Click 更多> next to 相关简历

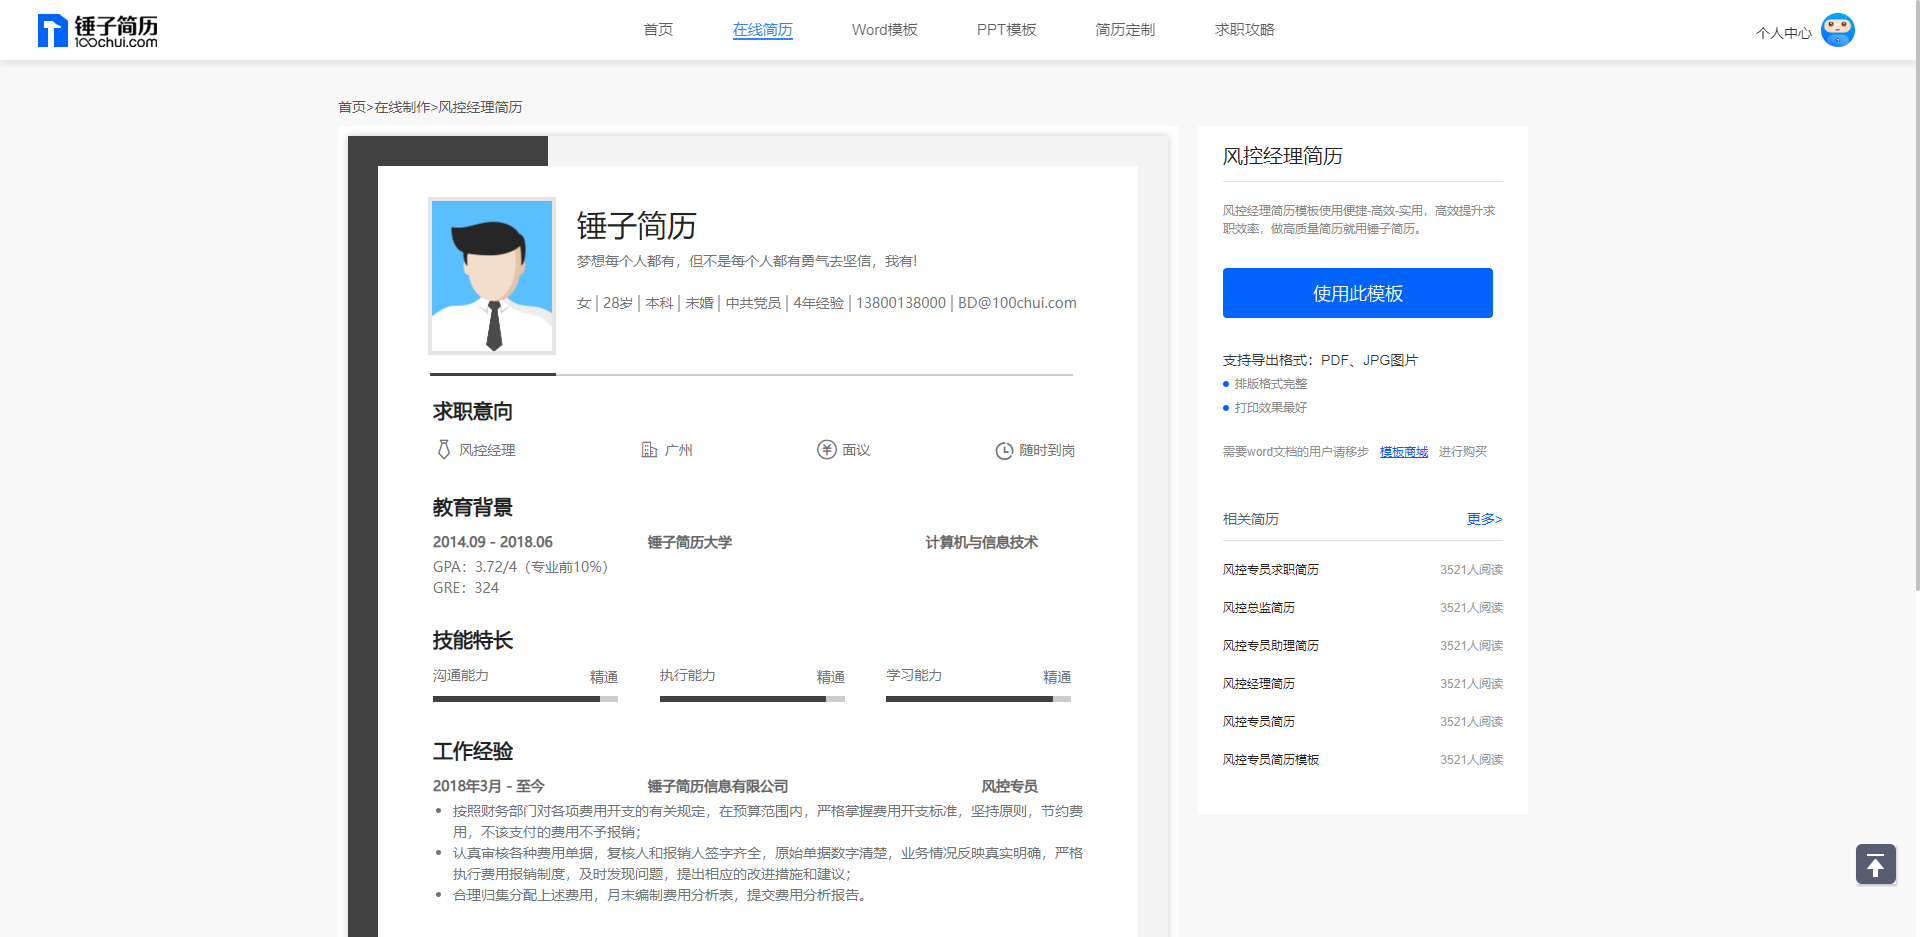click(x=1484, y=519)
